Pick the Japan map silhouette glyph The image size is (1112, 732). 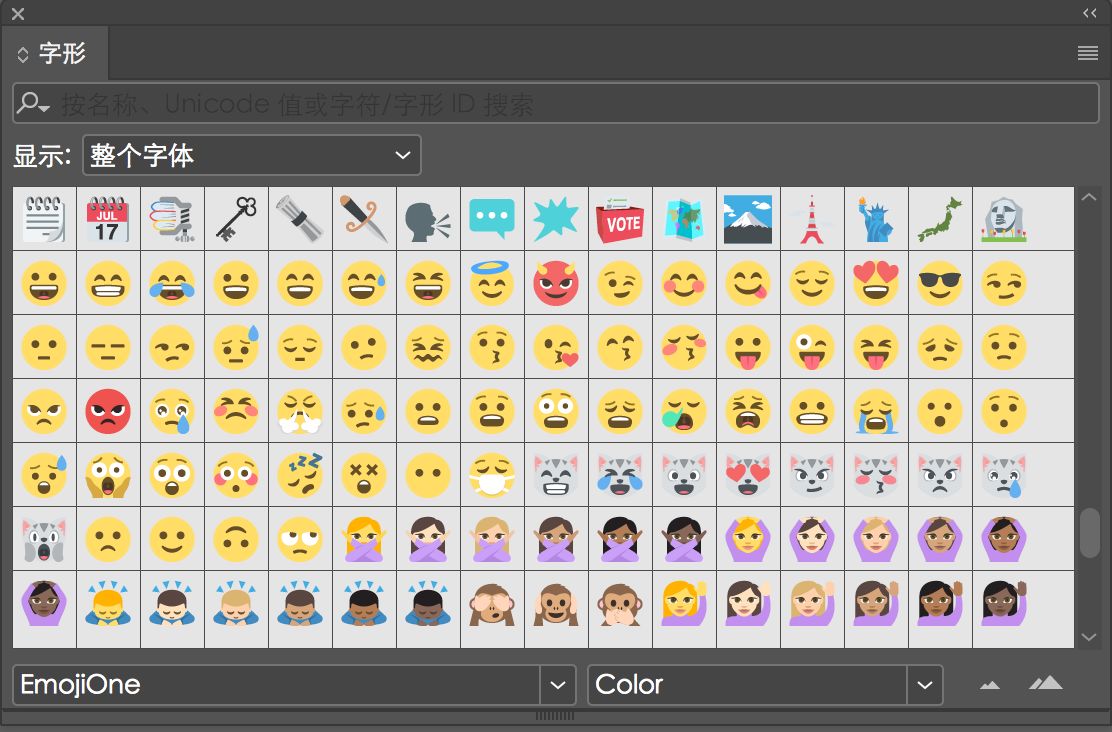[940, 218]
